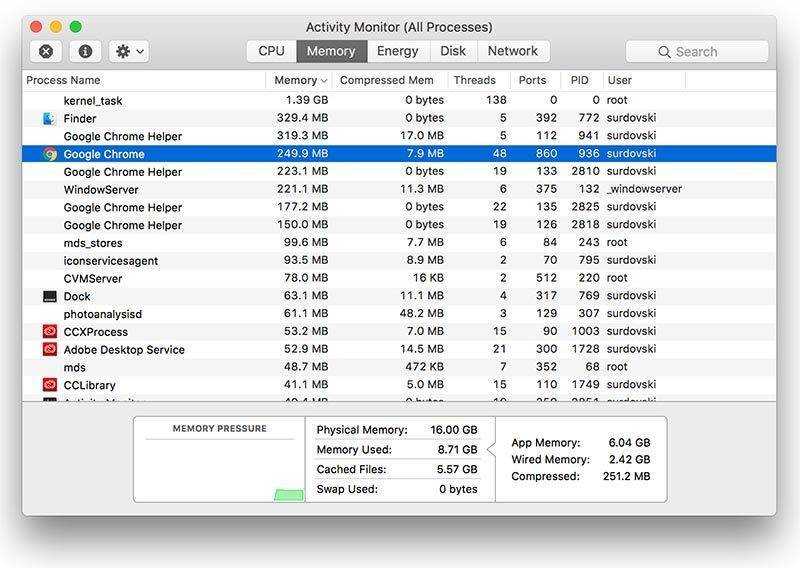The width and height of the screenshot is (800, 568).
Task: Open the Inspect process info icon
Action: pos(85,52)
